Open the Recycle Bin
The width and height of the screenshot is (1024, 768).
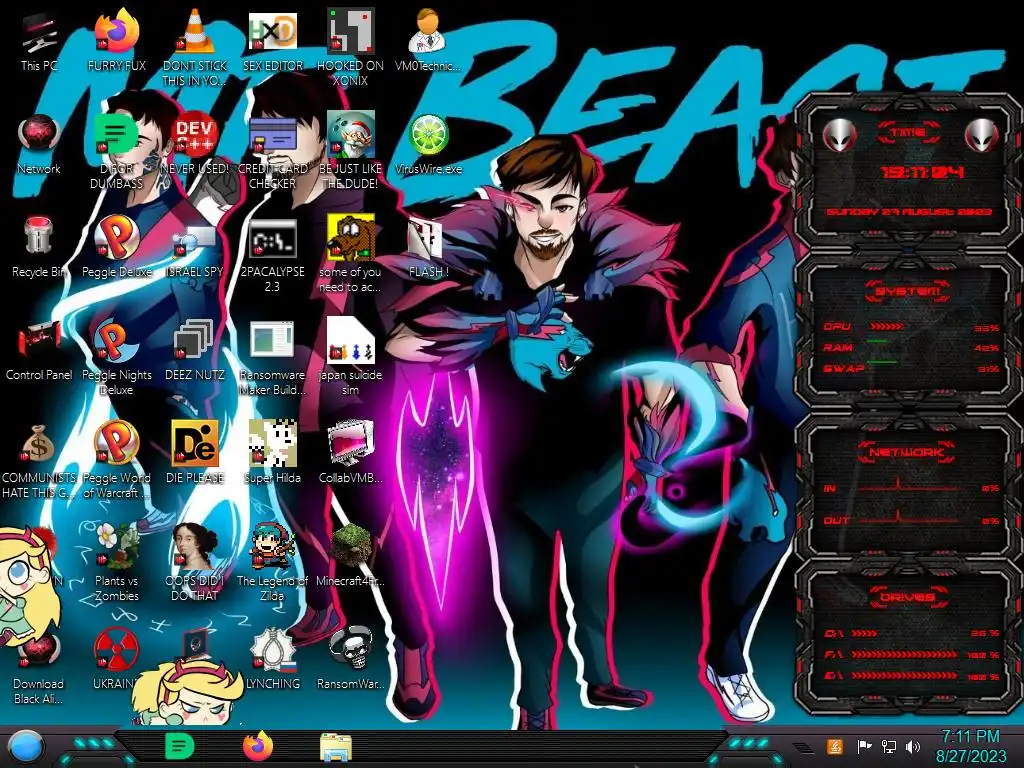[39, 248]
